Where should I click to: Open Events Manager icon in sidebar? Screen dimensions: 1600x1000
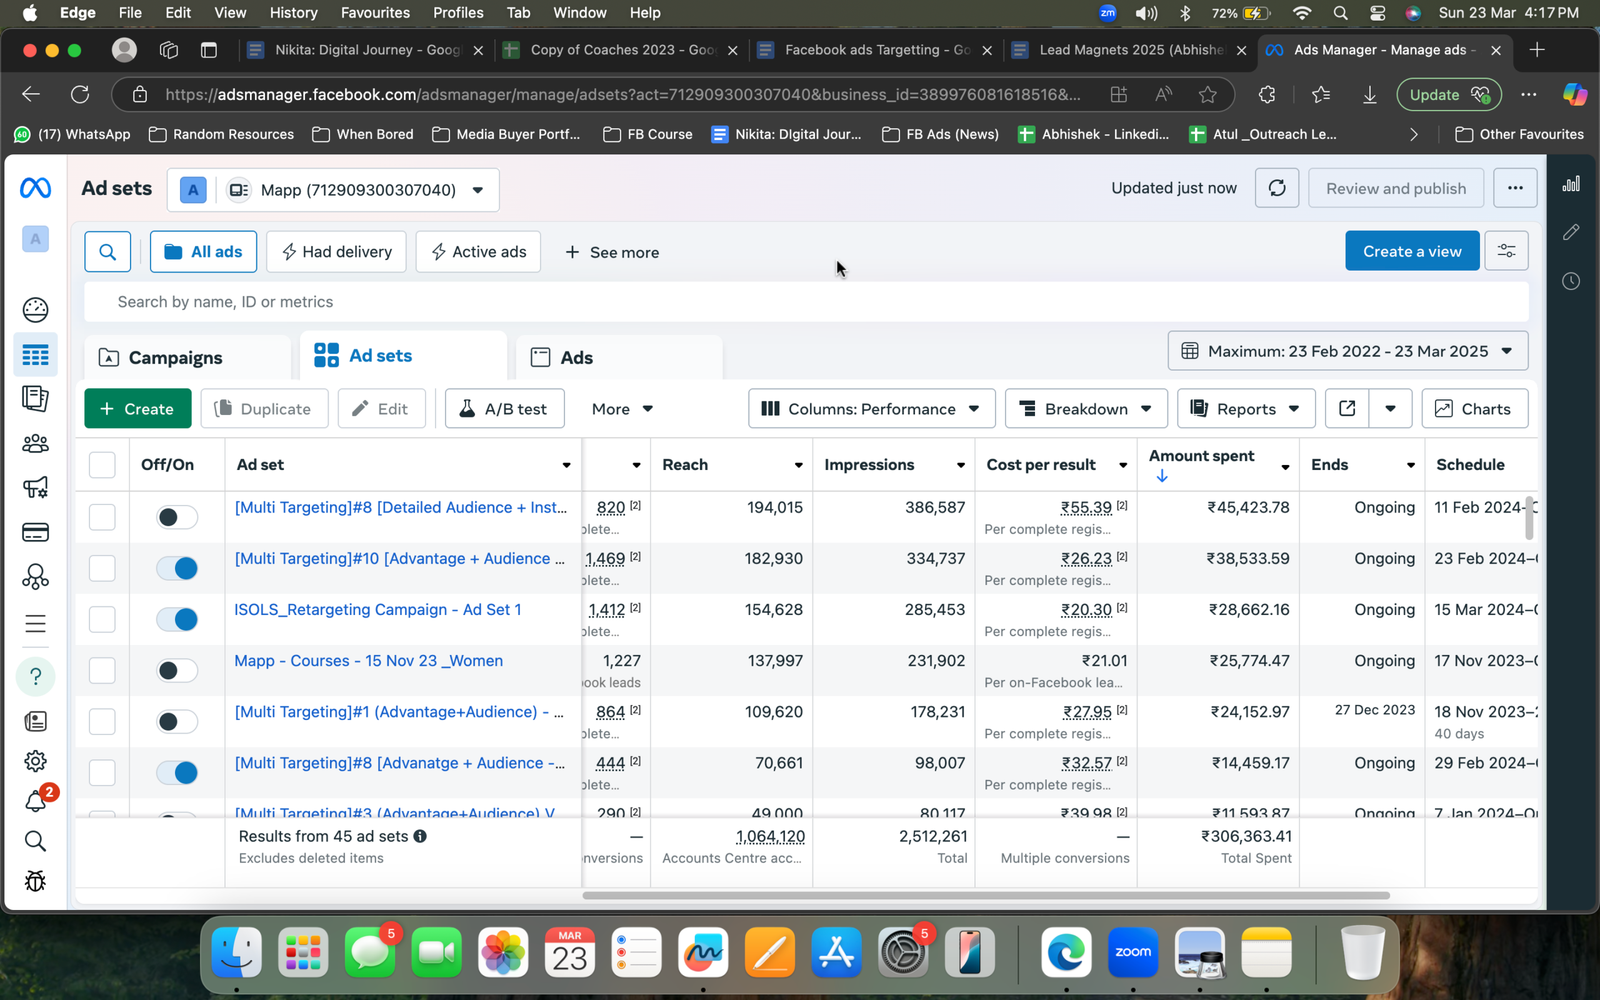click(35, 577)
